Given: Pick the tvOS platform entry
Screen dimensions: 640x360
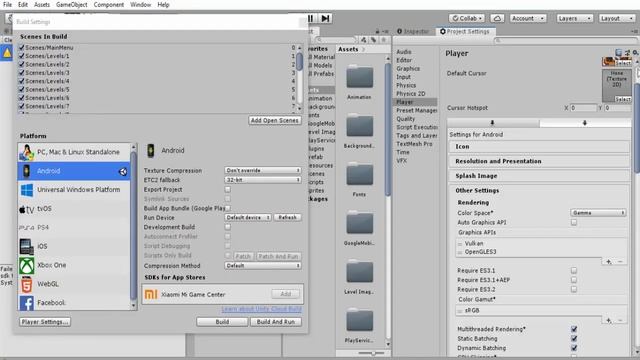Looking at the screenshot, I should point(73,209).
